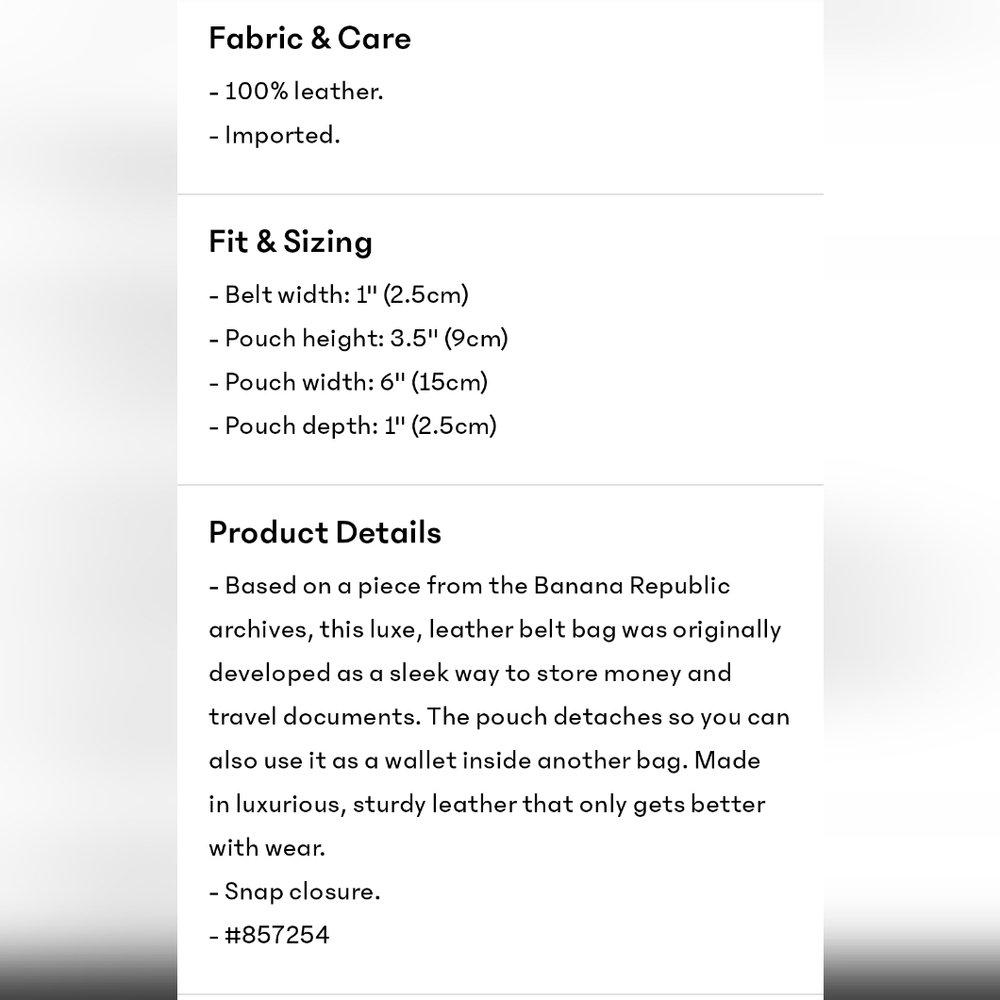Select the Belt width measurement line

tap(339, 295)
